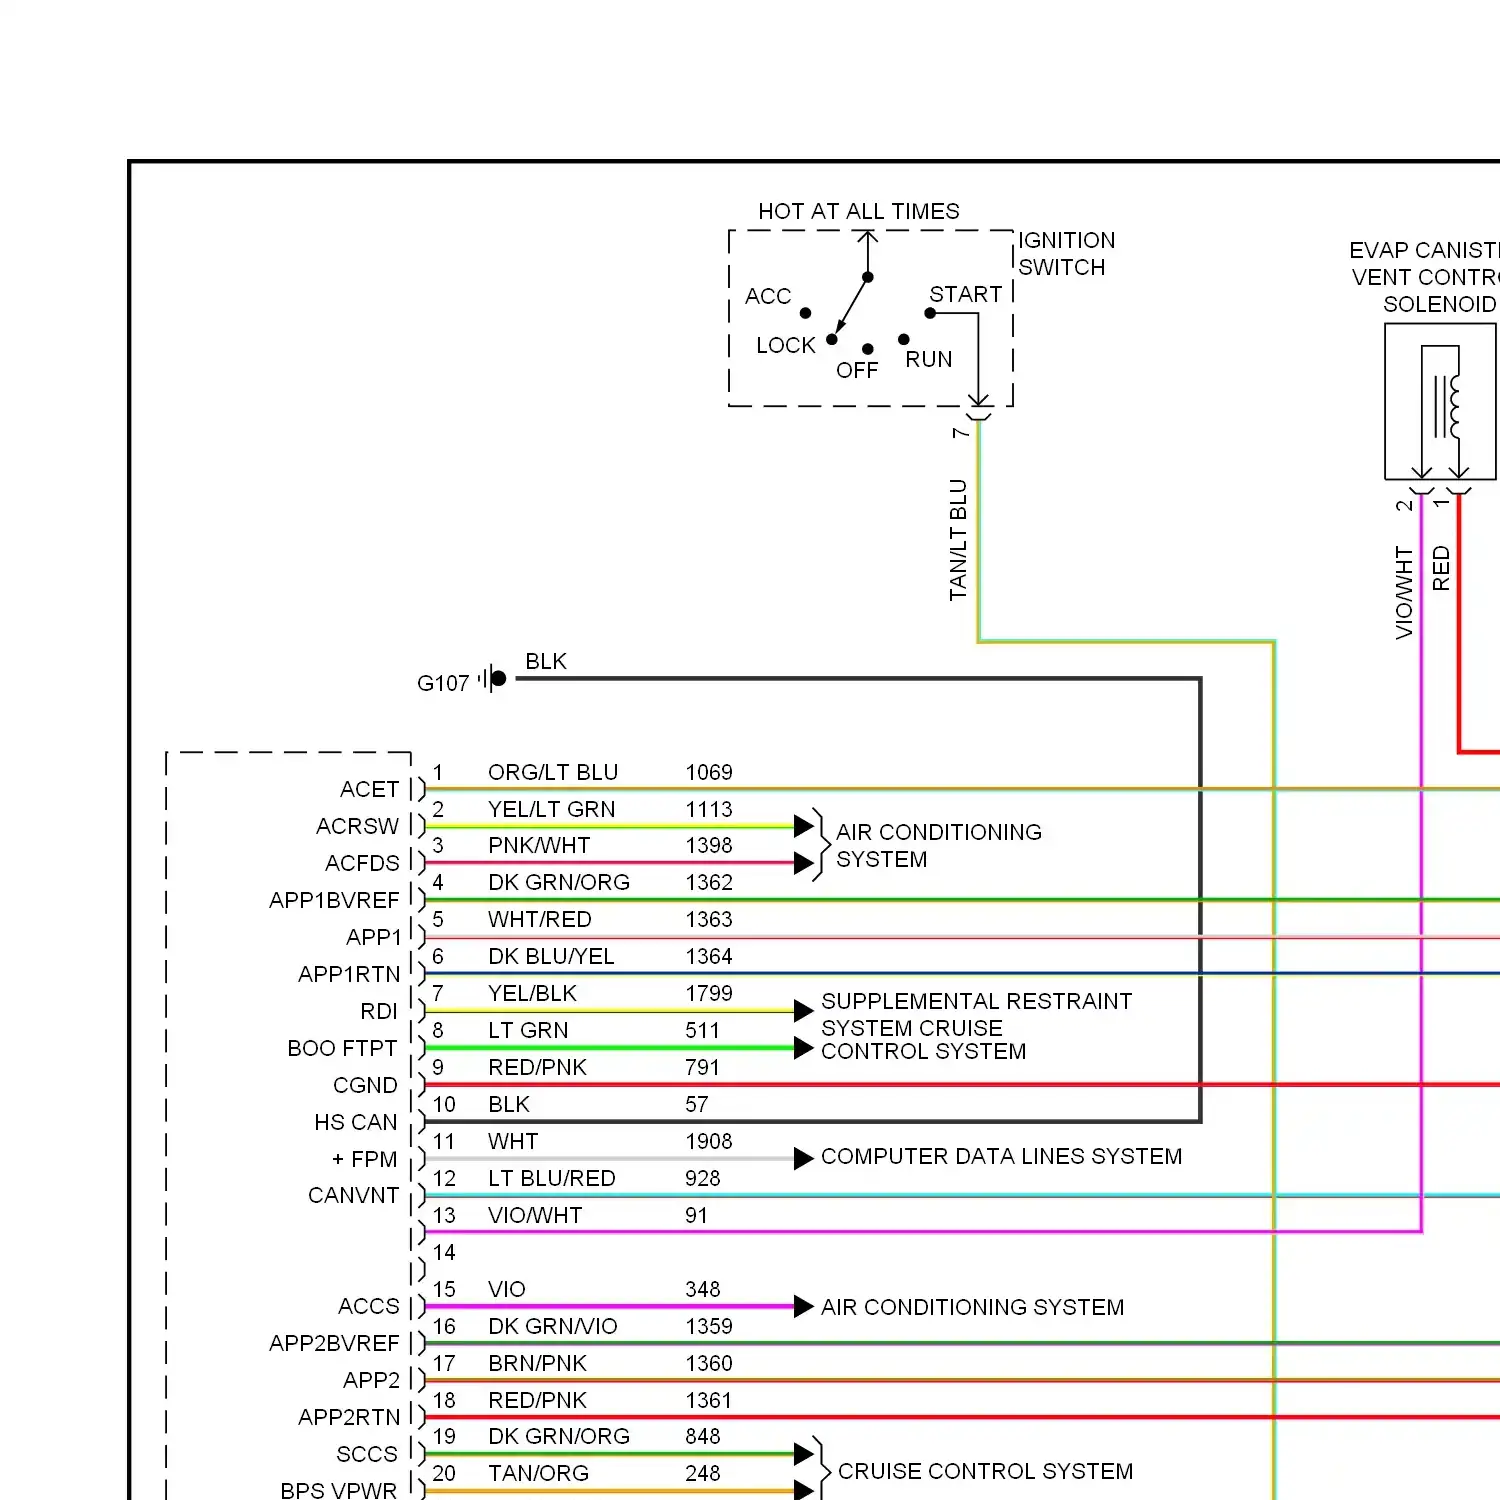The height and width of the screenshot is (1500, 1500).
Task: Select the vertical RED wire label
Action: tap(1441, 568)
